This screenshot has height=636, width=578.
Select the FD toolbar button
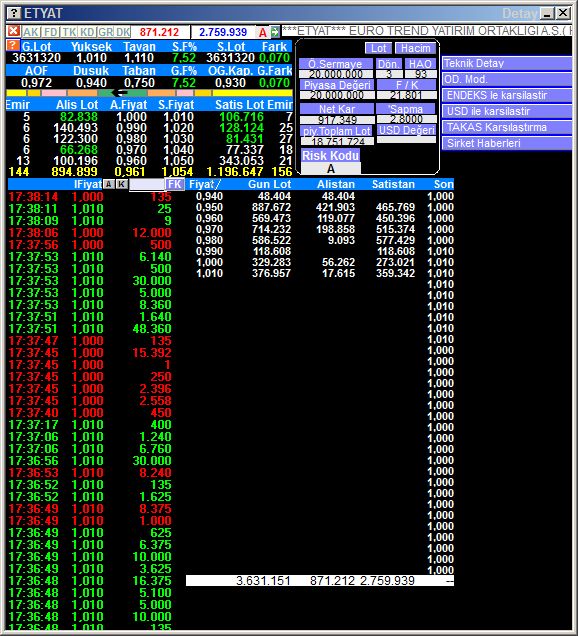tap(51, 32)
